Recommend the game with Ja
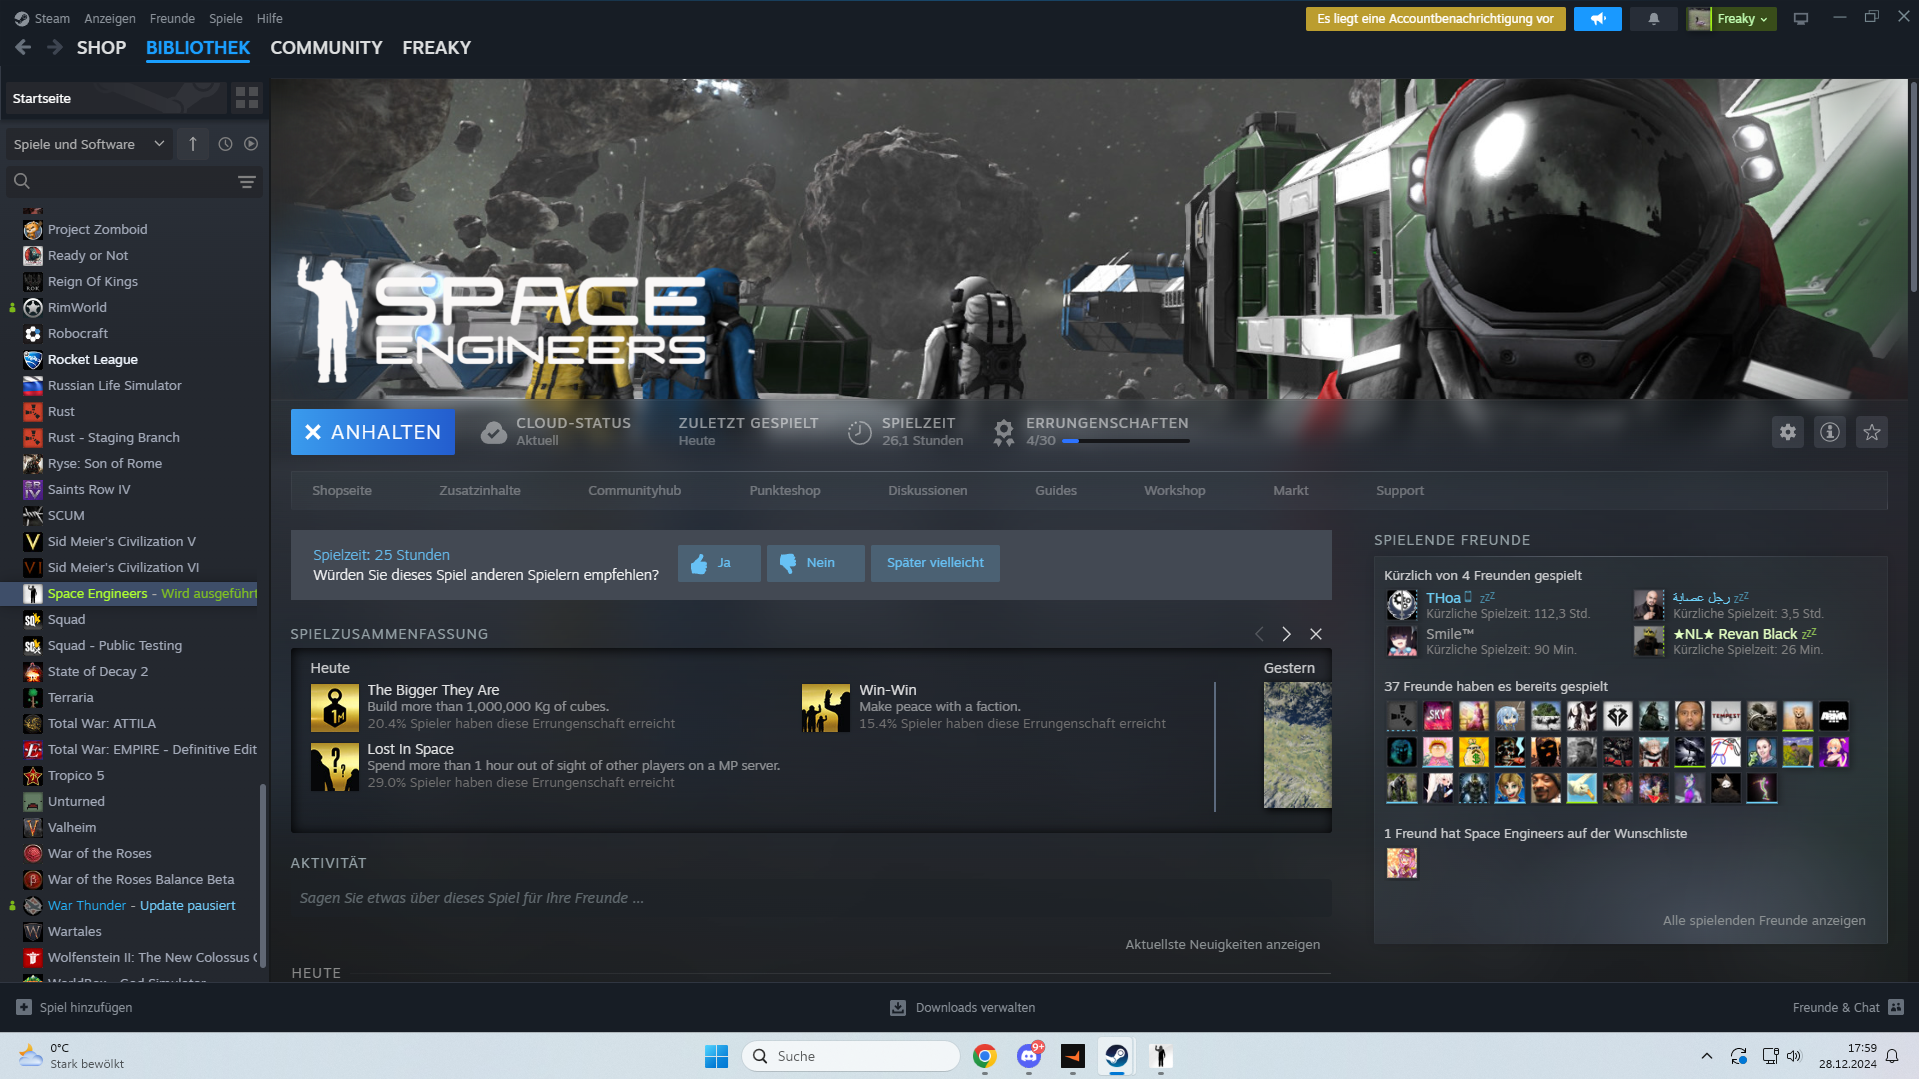Screen dimensions: 1919x1079 tap(718, 563)
